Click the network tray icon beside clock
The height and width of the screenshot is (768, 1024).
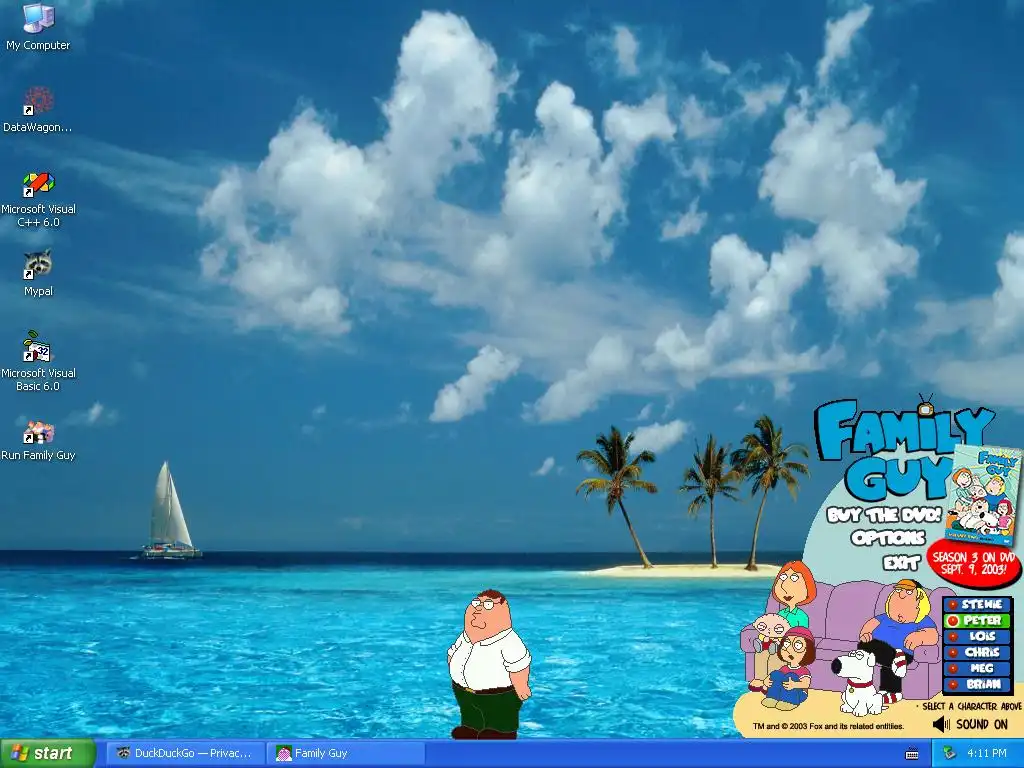(x=949, y=754)
